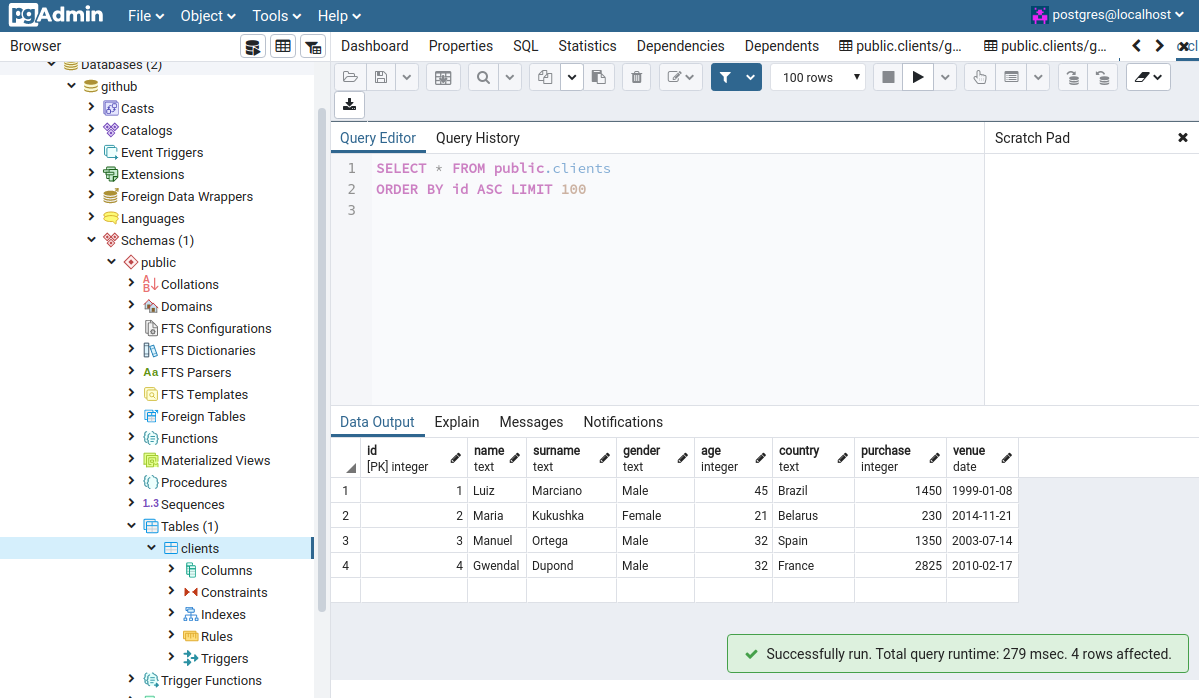Click the Dependents tab
This screenshot has width=1199, height=698.
pos(781,46)
